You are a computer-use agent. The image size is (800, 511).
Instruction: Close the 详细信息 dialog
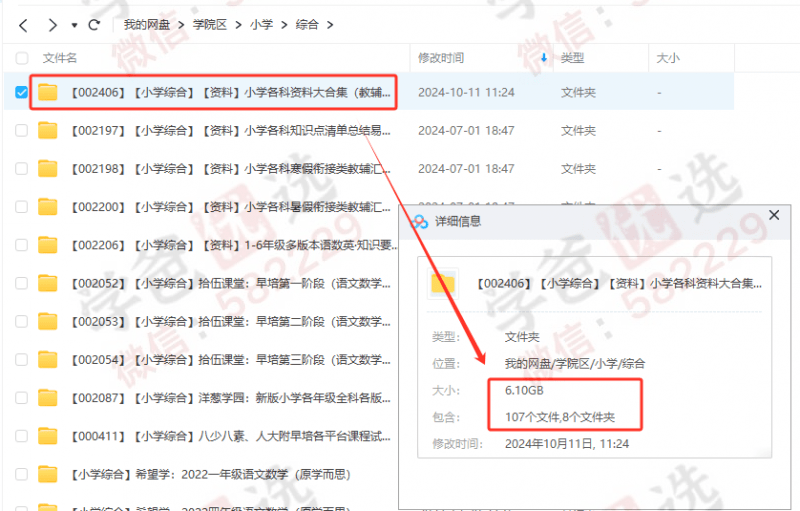(x=774, y=215)
